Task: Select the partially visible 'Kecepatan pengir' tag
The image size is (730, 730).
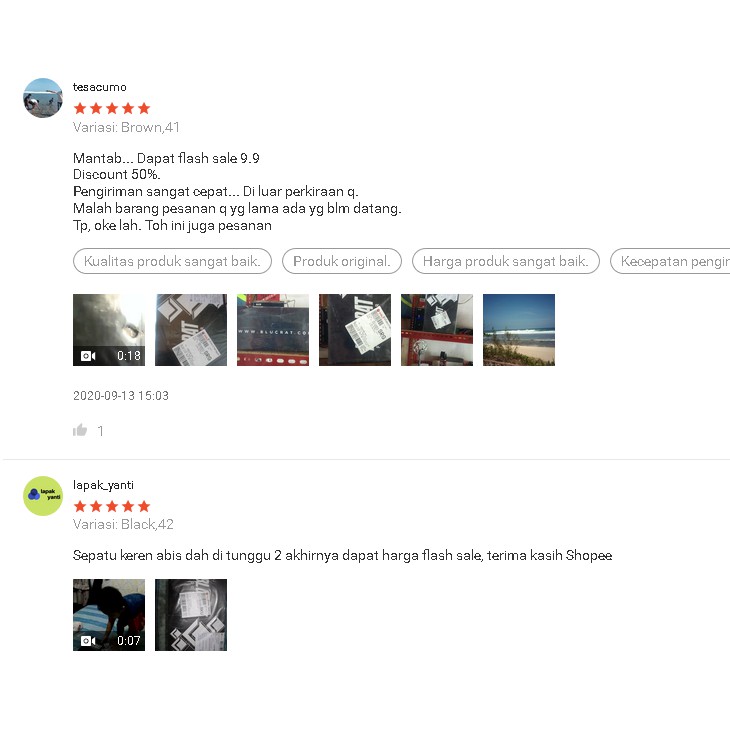Action: 670,261
